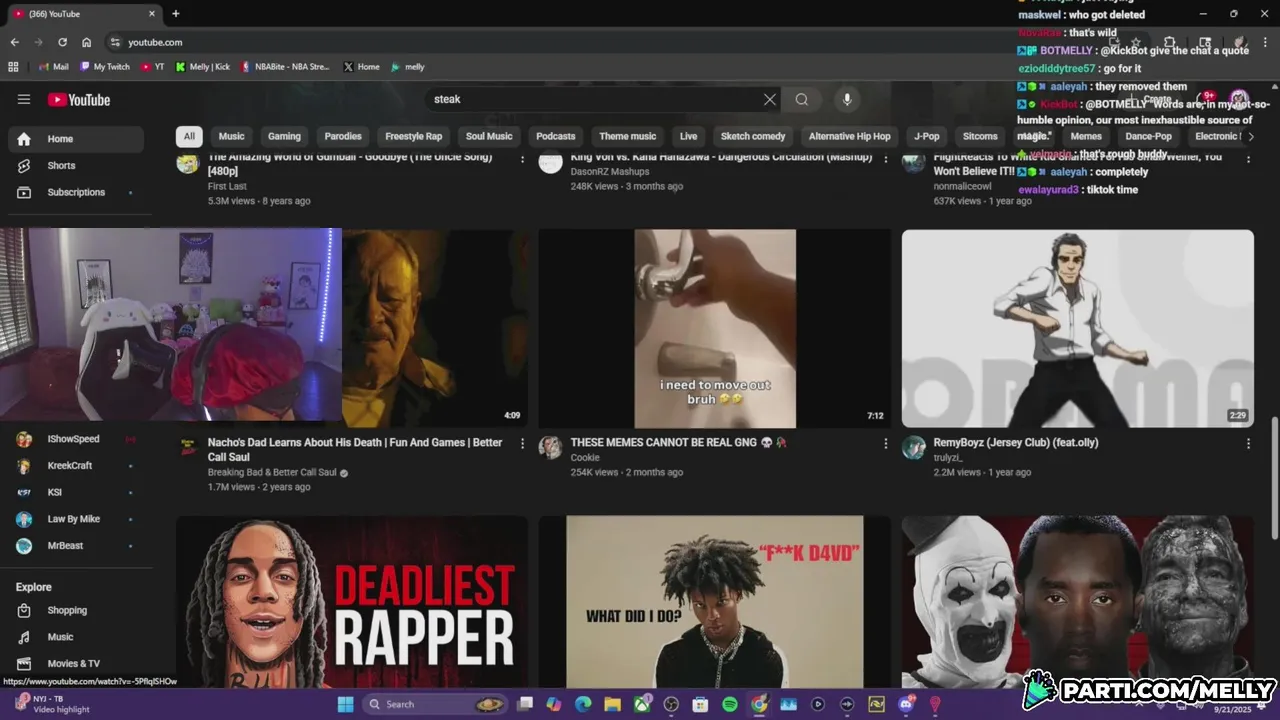The width and height of the screenshot is (1280, 720).
Task: Open KSI subscription in sidebar
Action: [76, 492]
